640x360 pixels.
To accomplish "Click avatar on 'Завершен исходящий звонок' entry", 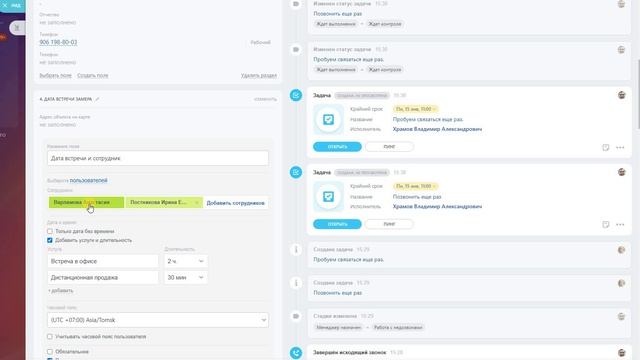I will (x=622, y=353).
